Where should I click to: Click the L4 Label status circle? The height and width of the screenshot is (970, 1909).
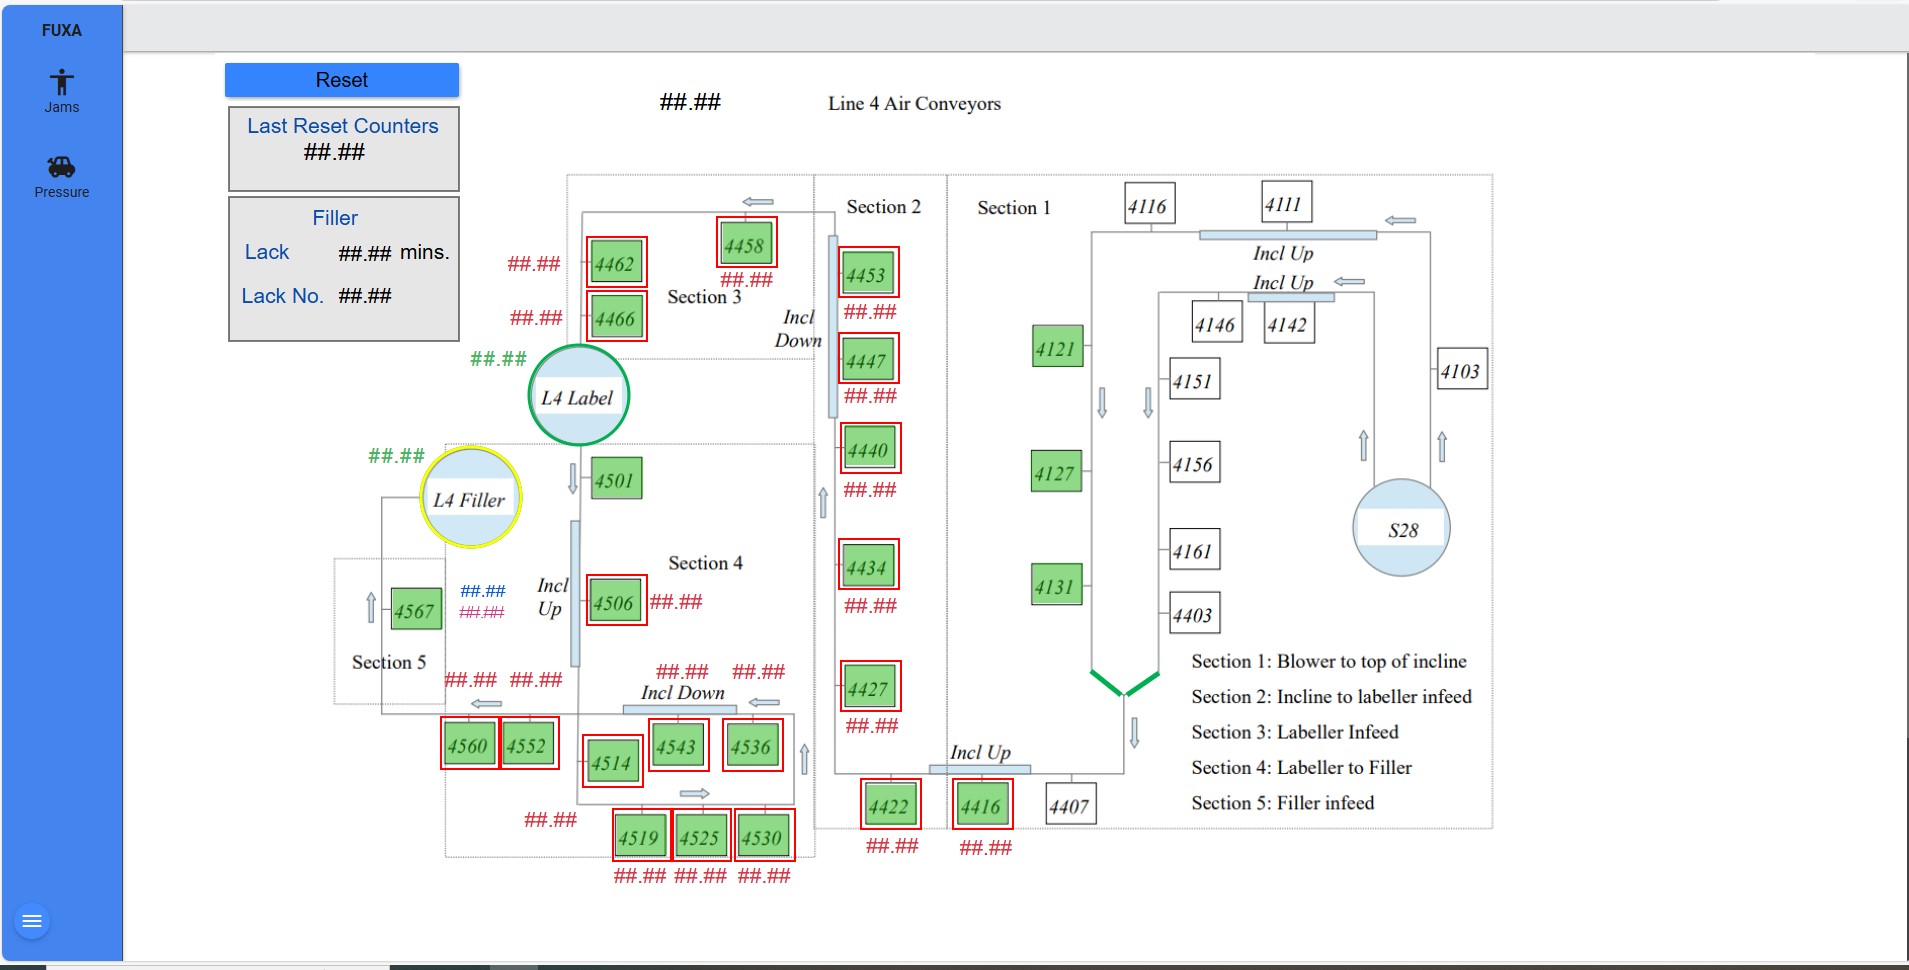578,395
